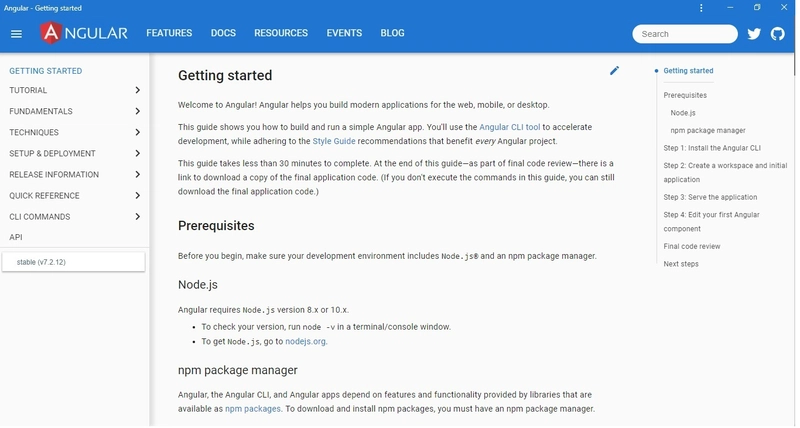Open the three-dot window options menu
Image resolution: width=800 pixels, height=428 pixels.
pyautogui.click(x=701, y=8)
